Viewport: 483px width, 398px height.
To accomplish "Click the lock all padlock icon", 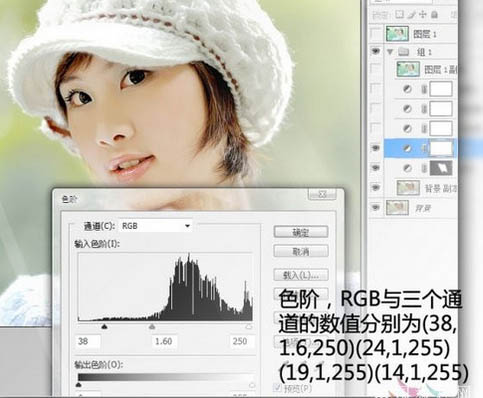I will 434,14.
